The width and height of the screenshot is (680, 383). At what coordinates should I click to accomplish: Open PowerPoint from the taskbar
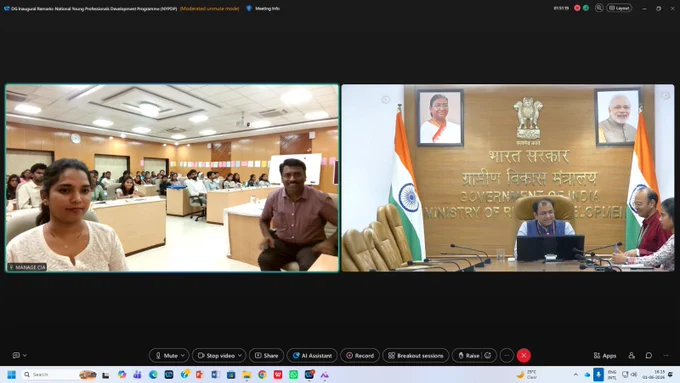[x=199, y=374]
